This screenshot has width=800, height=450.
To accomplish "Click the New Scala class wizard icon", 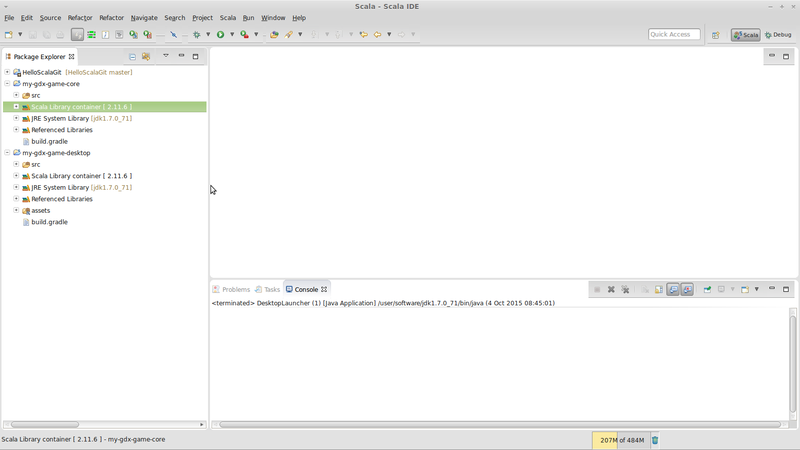I will (x=133, y=35).
